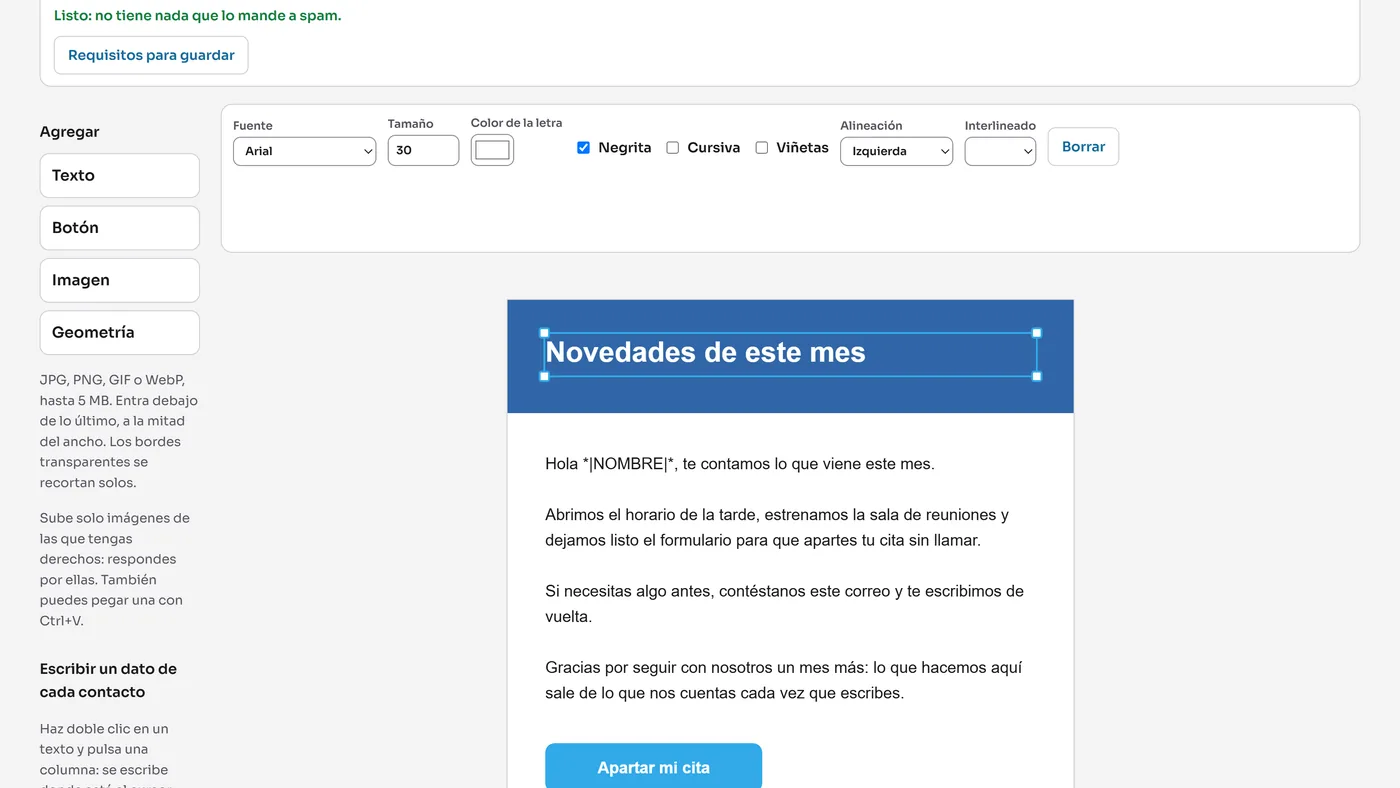This screenshot has height=788, width=1400.
Task: Open the Requisitos para guardar panel
Action: (x=151, y=55)
